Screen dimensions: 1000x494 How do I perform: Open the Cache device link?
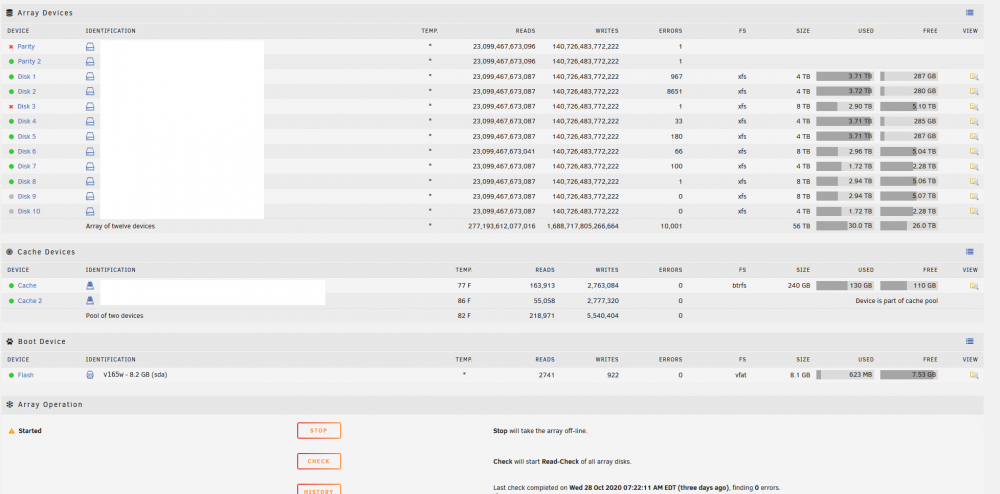27,286
